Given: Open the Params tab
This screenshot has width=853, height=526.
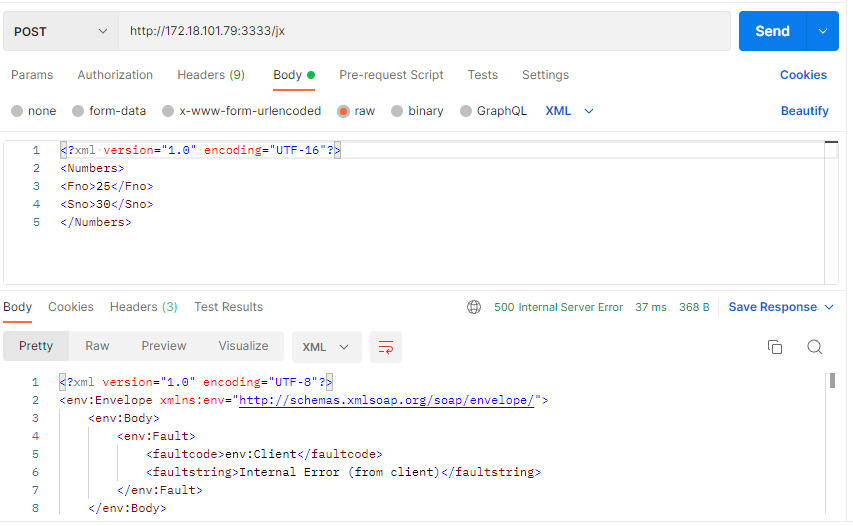Looking at the screenshot, I should [x=32, y=75].
